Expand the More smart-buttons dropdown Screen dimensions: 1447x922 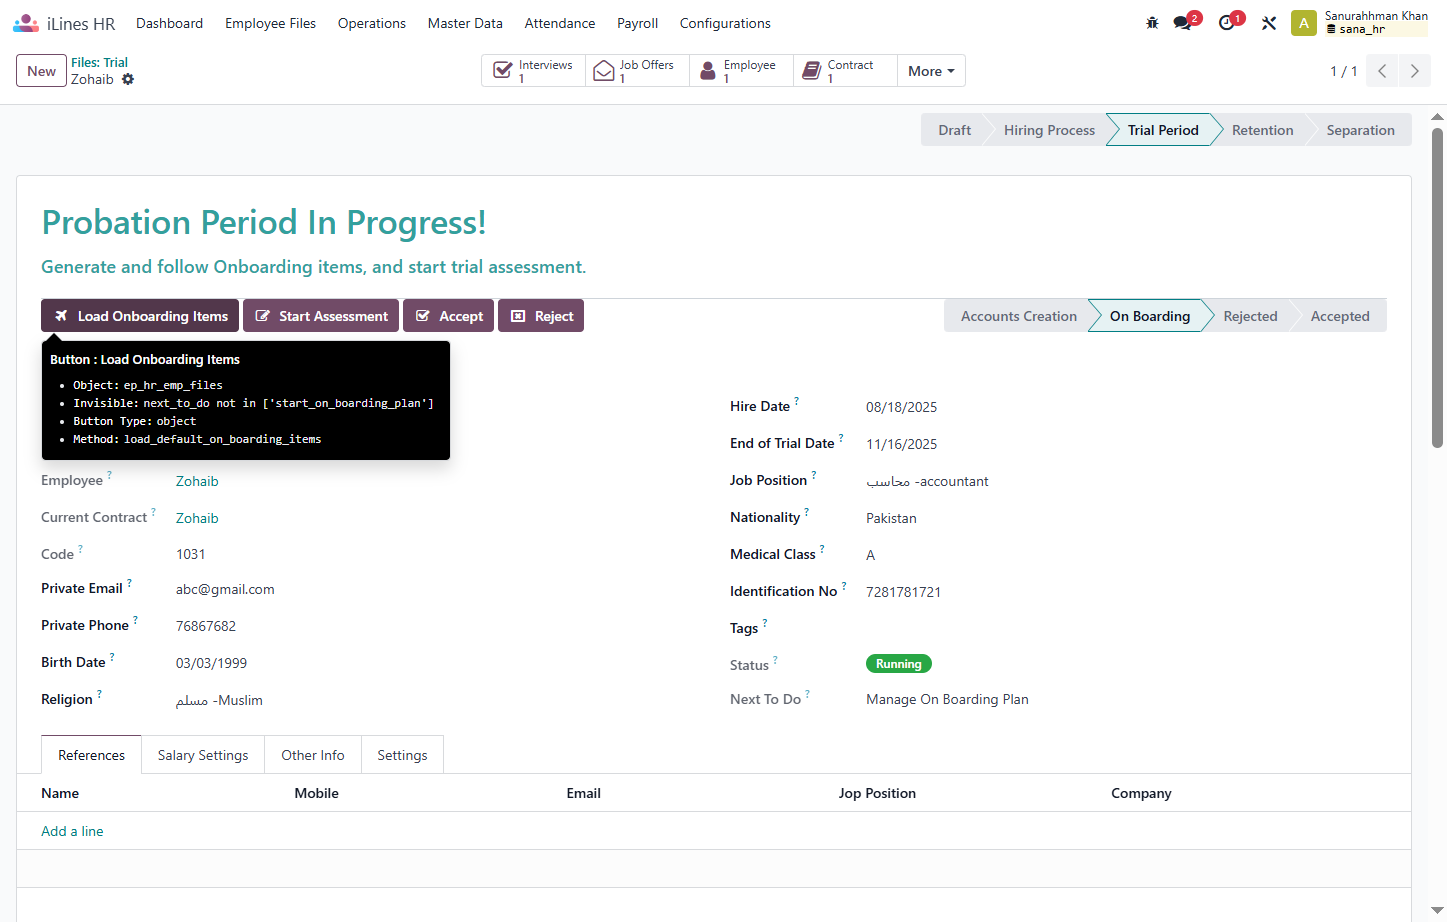pos(931,71)
